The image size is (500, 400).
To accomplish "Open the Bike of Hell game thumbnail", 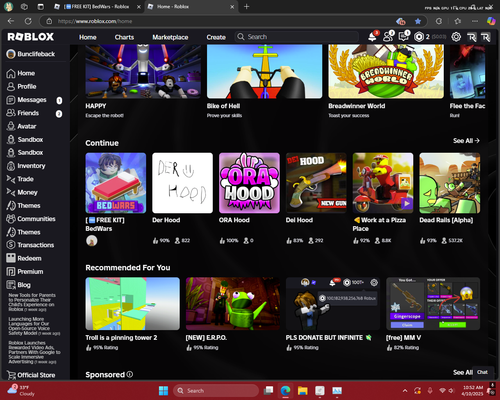I will (x=265, y=71).
